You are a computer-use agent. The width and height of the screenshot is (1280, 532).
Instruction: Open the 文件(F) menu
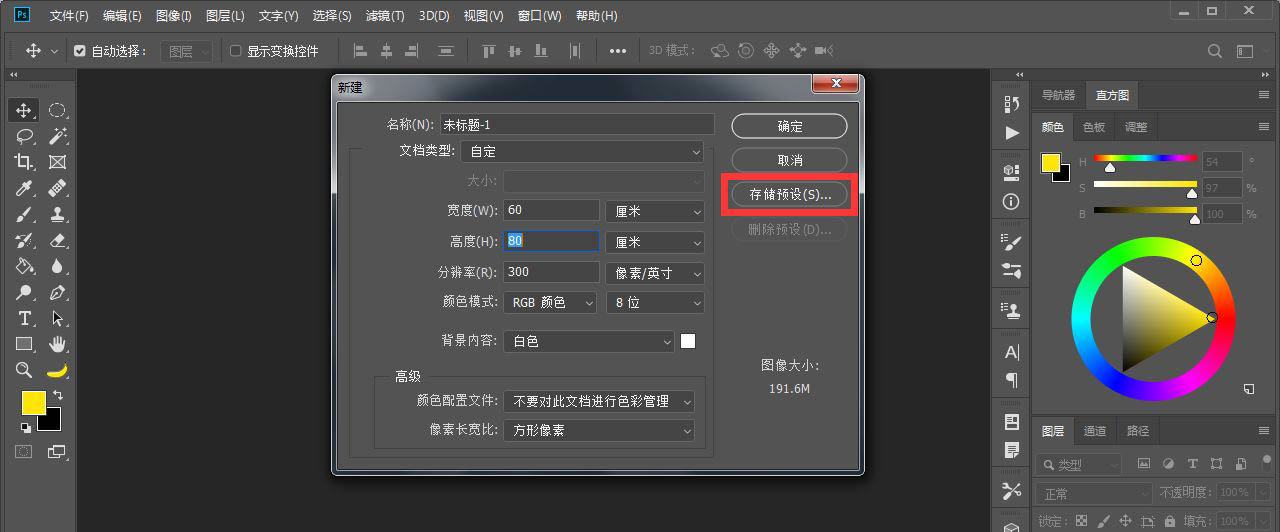pyautogui.click(x=69, y=16)
